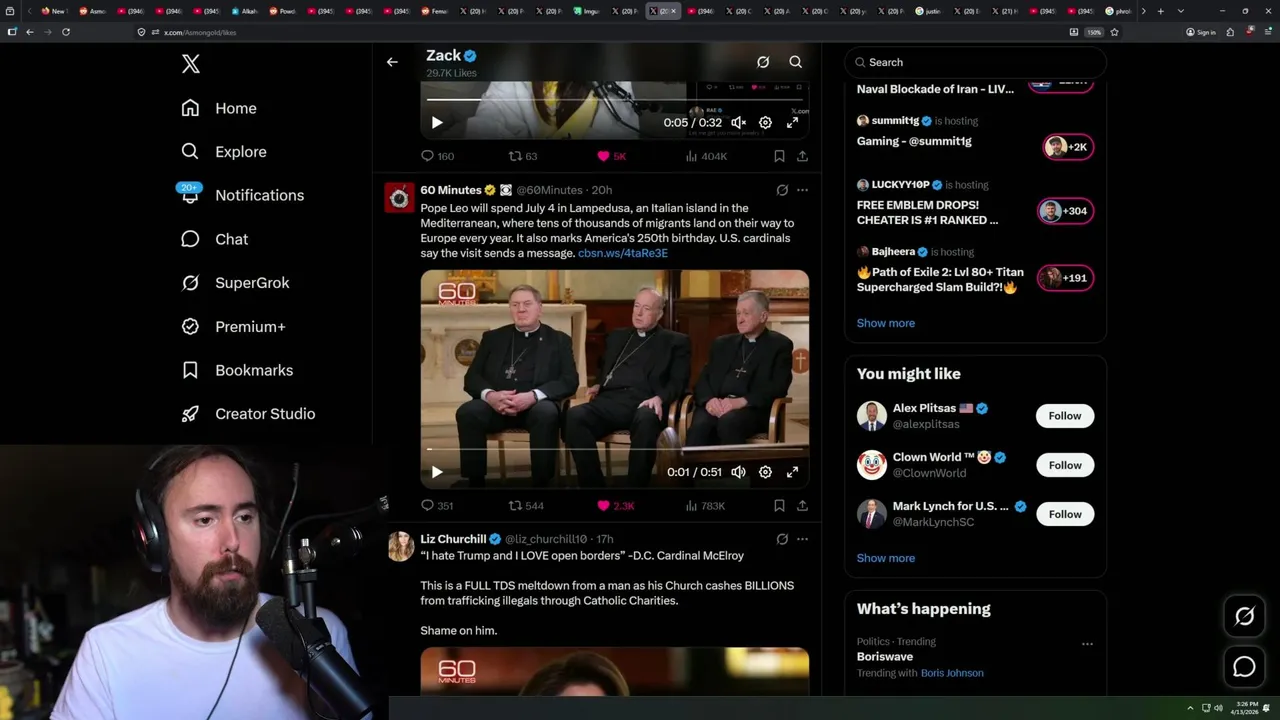Click Sign in in the browser toolbar
Screen dimensions: 1280x720
click(1201, 32)
